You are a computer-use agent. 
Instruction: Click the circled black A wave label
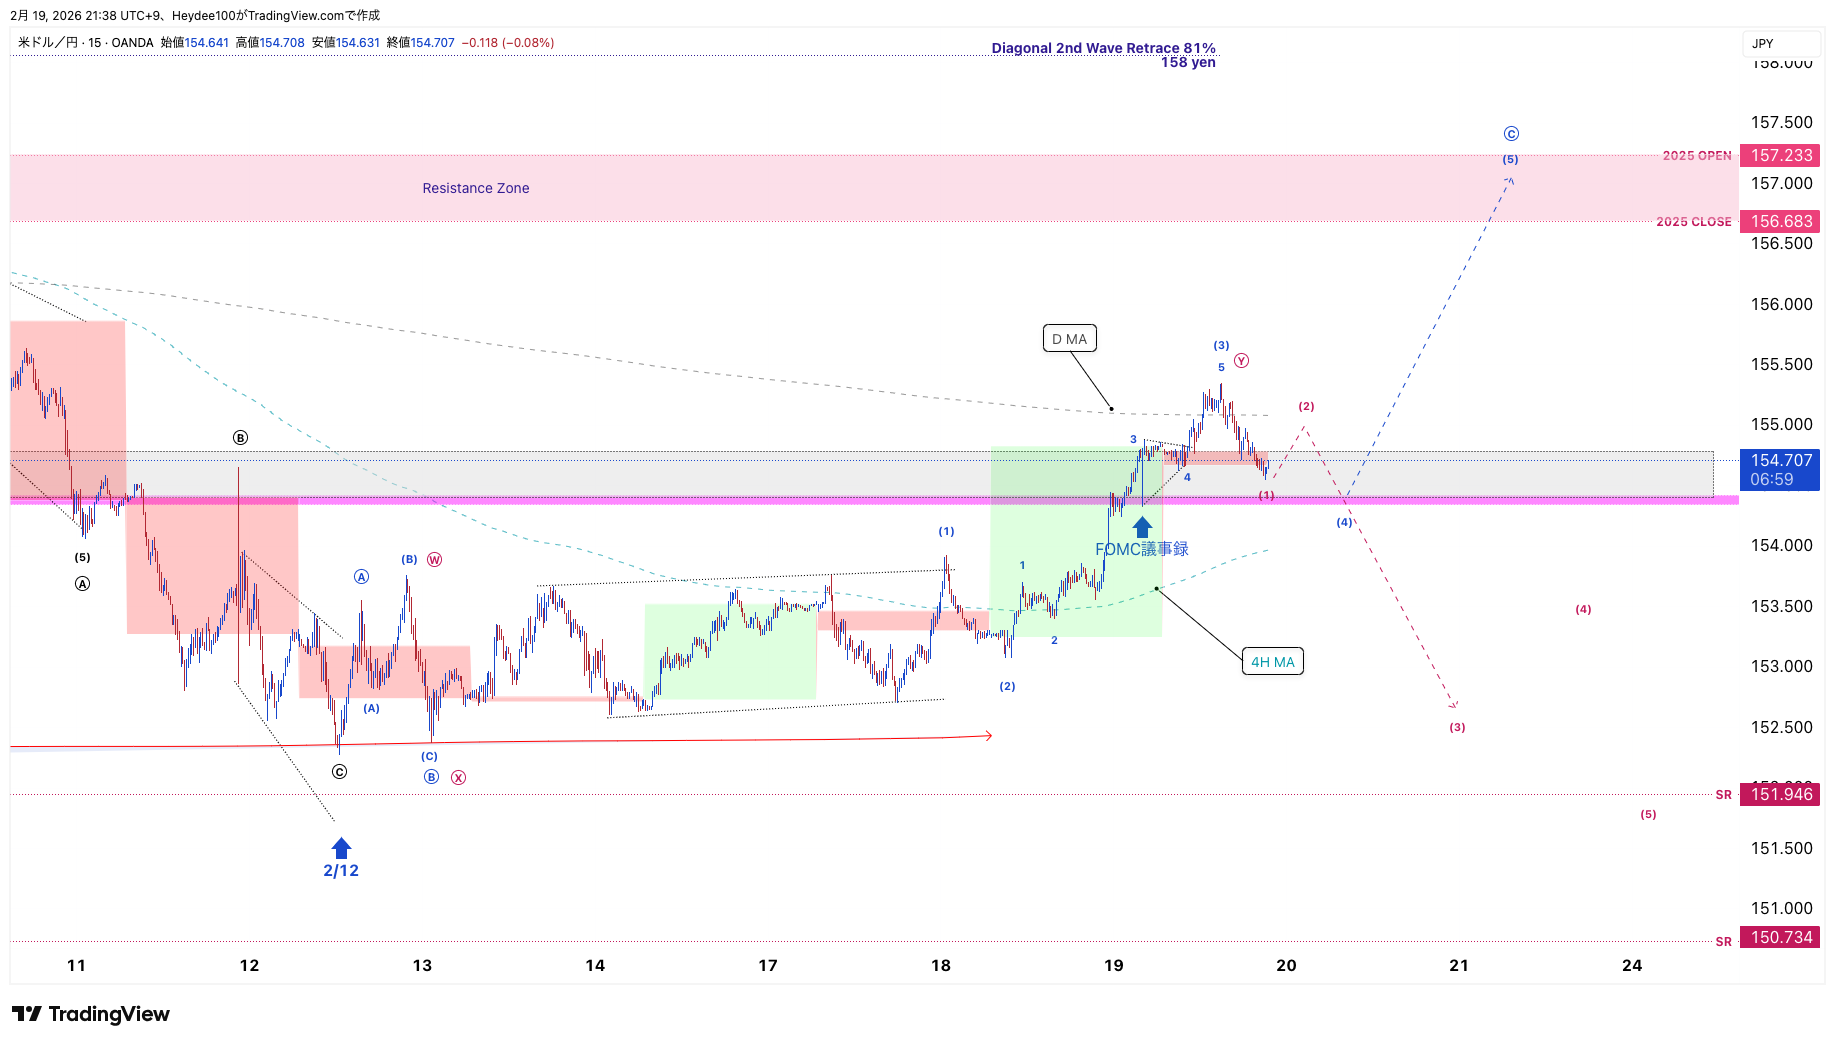point(82,584)
